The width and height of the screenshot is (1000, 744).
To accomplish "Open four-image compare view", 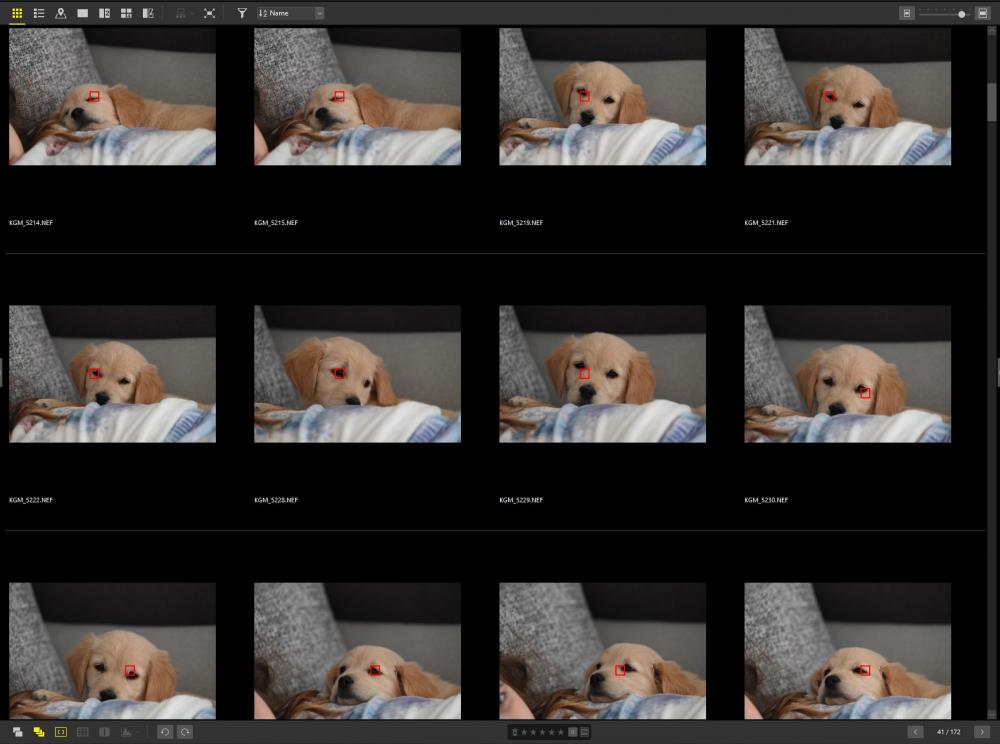I will (x=126, y=13).
